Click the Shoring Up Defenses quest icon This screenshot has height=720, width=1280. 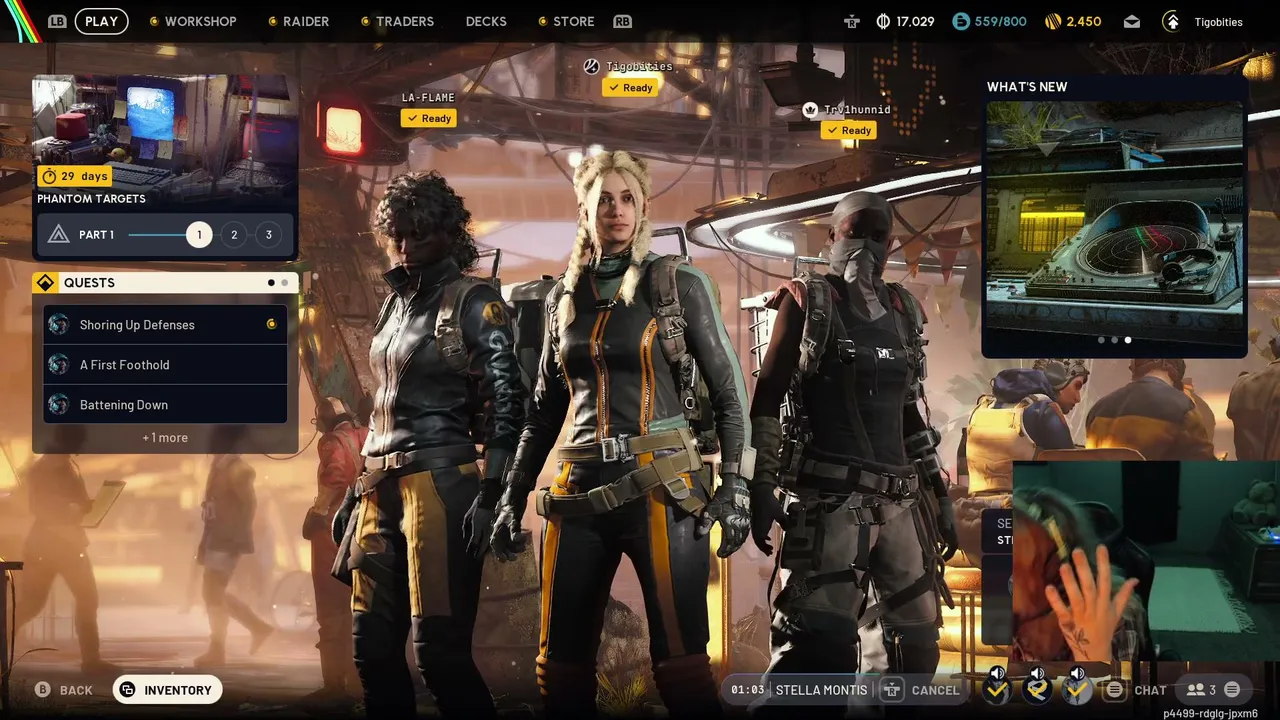pyautogui.click(x=59, y=325)
